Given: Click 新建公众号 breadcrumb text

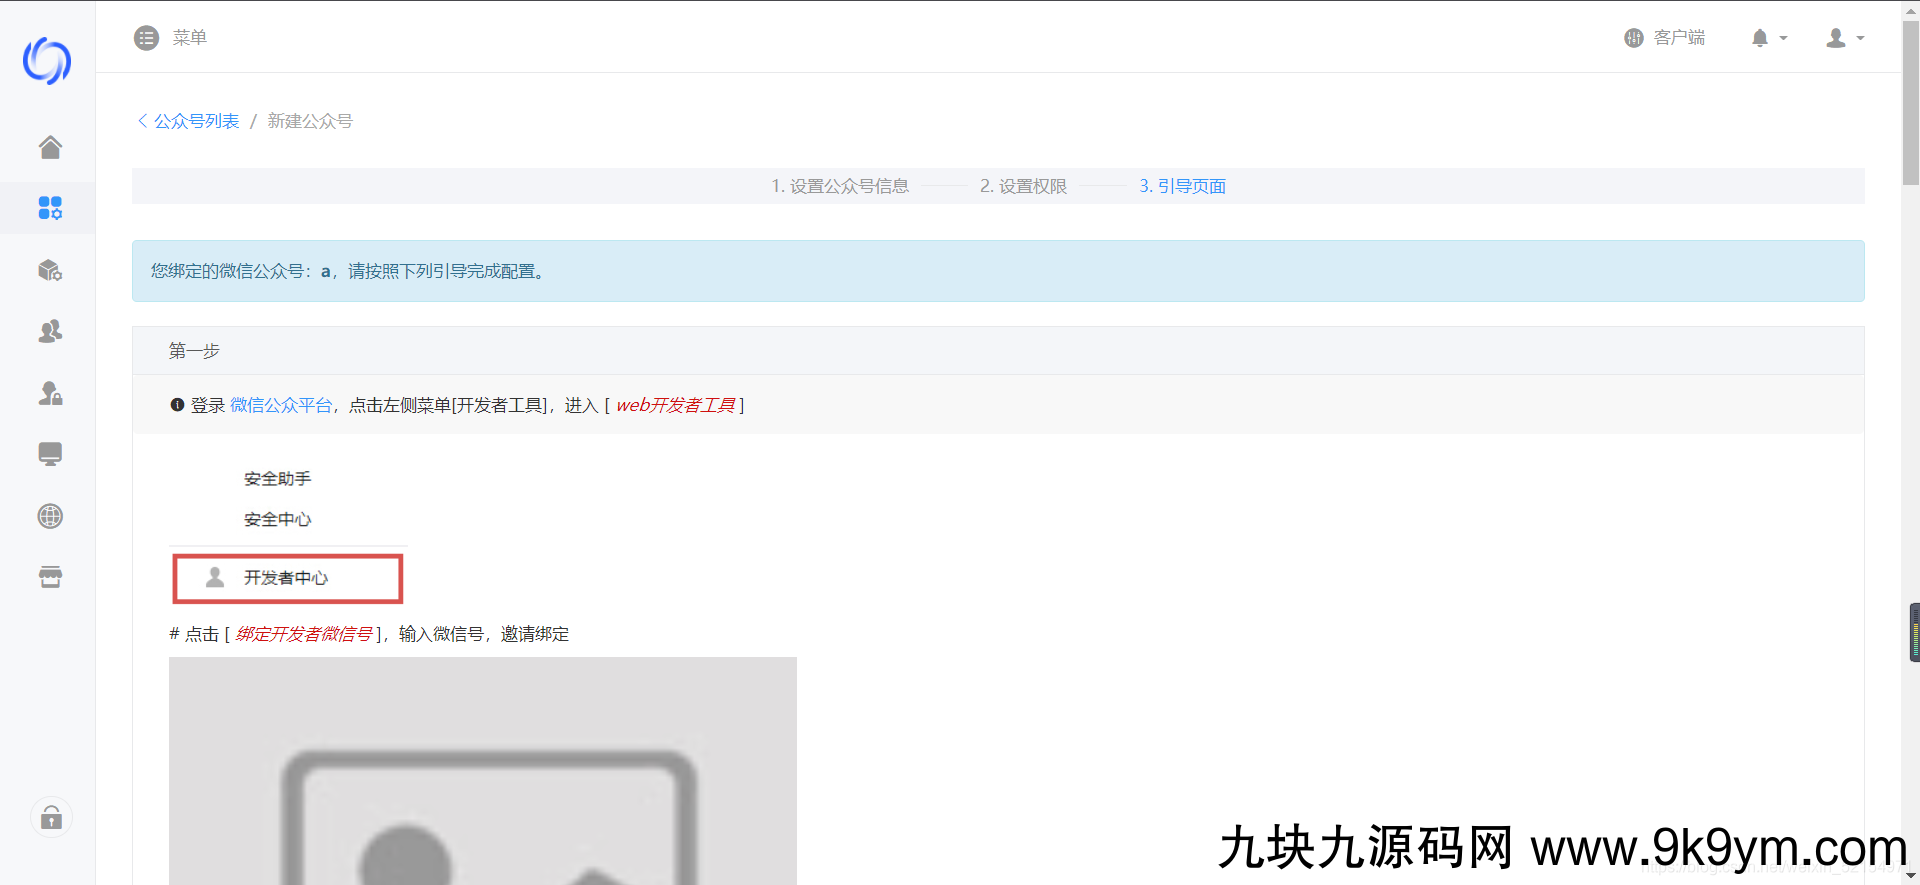Looking at the screenshot, I should coord(310,121).
